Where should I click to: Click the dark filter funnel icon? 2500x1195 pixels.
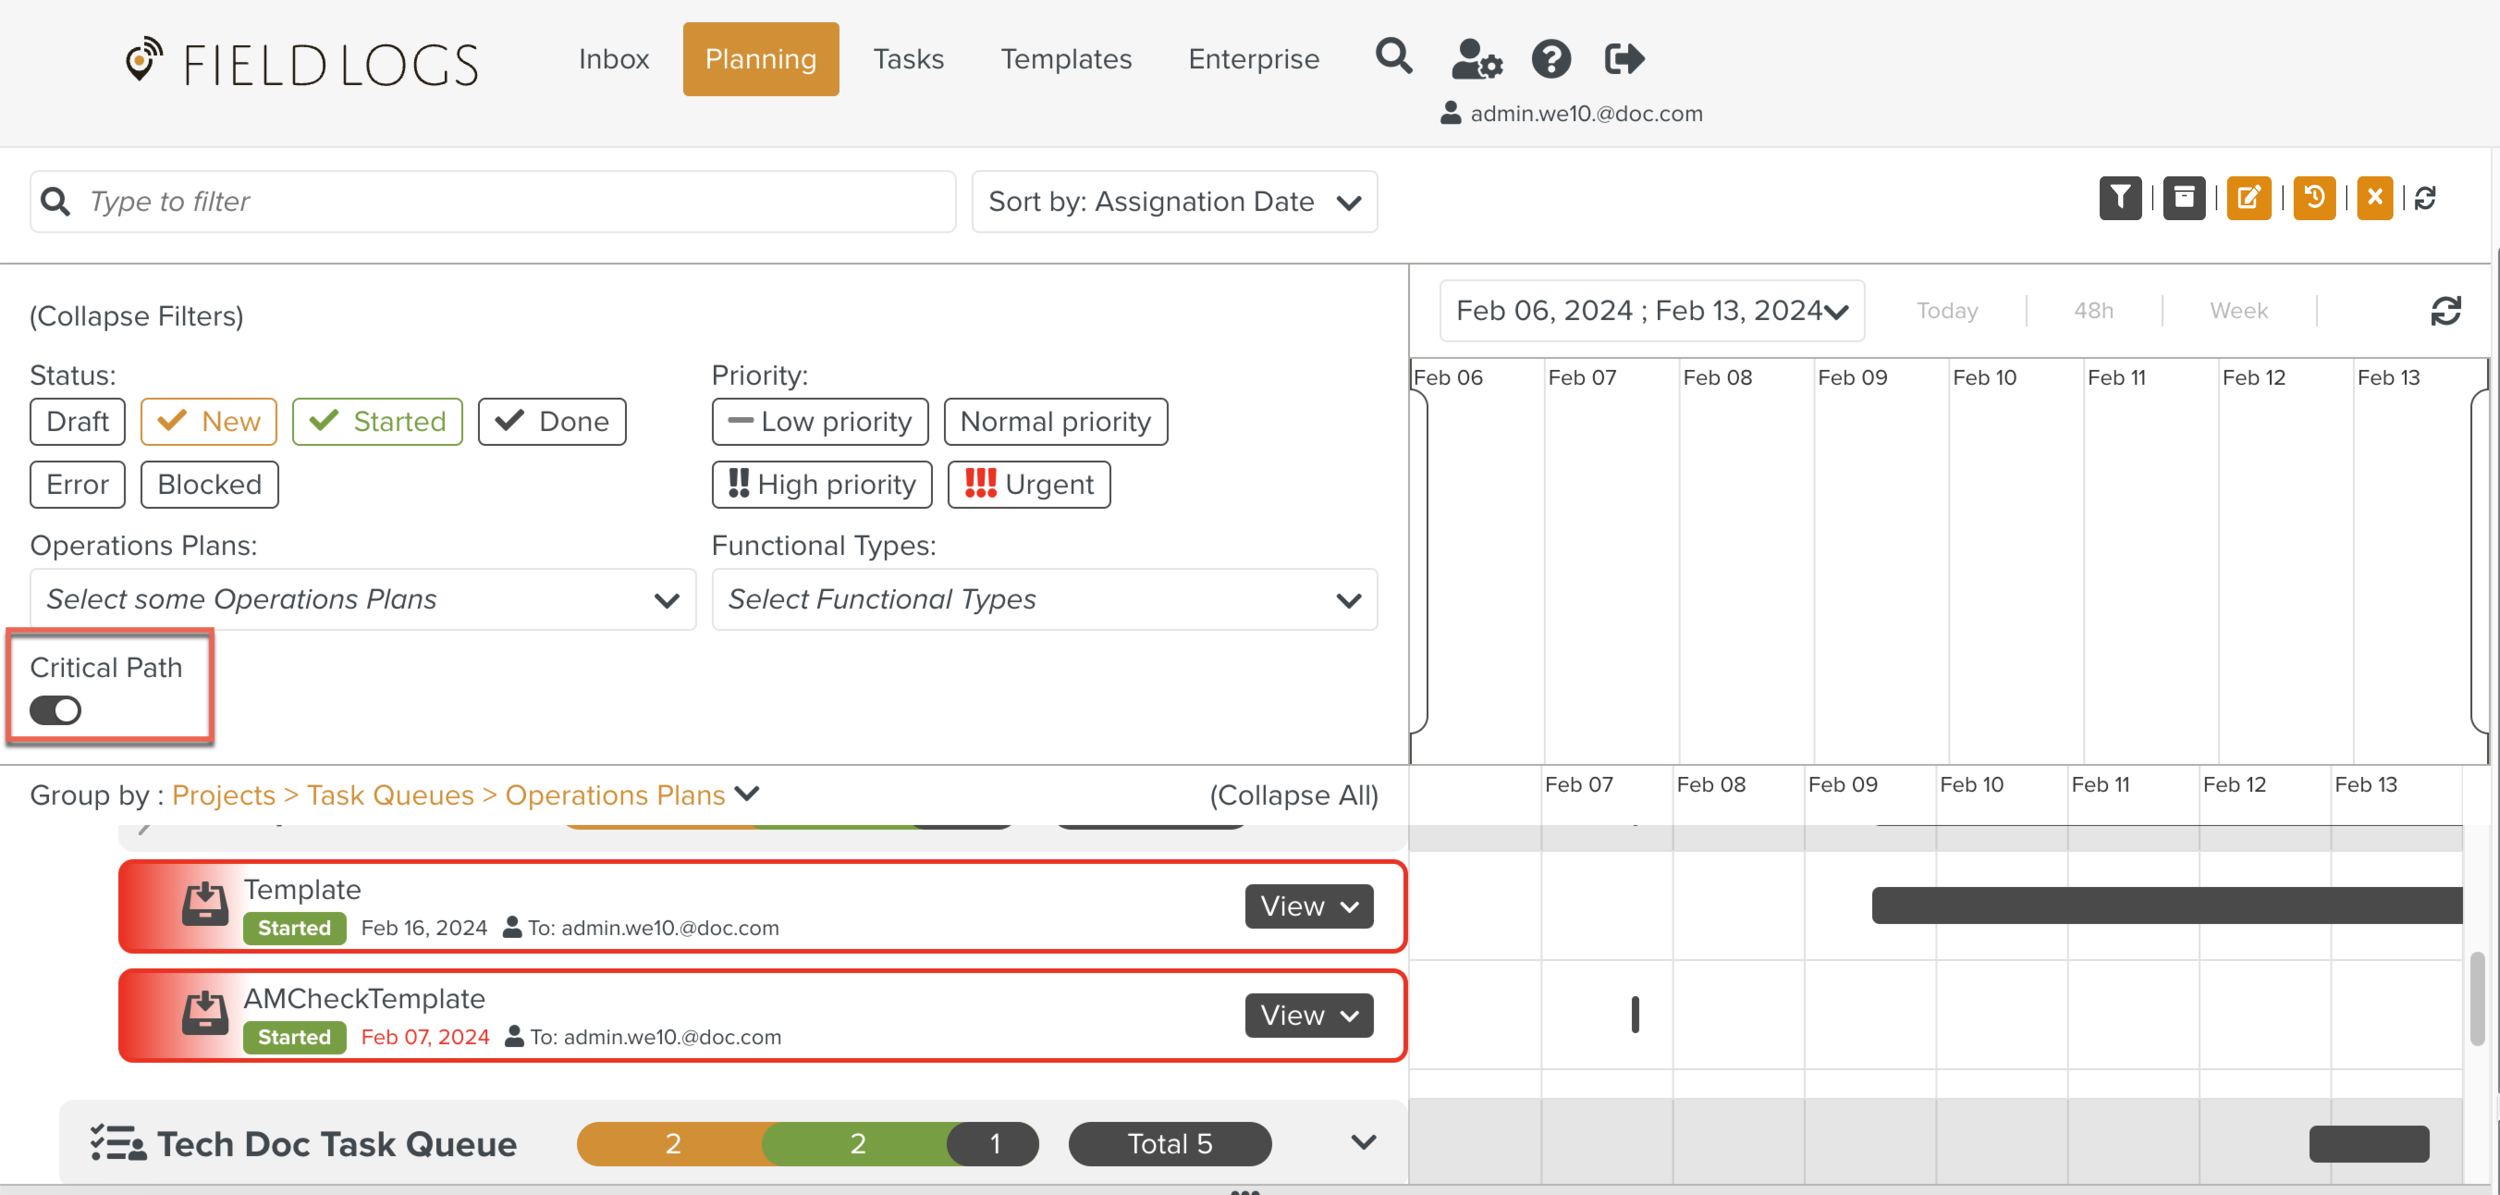[2119, 198]
